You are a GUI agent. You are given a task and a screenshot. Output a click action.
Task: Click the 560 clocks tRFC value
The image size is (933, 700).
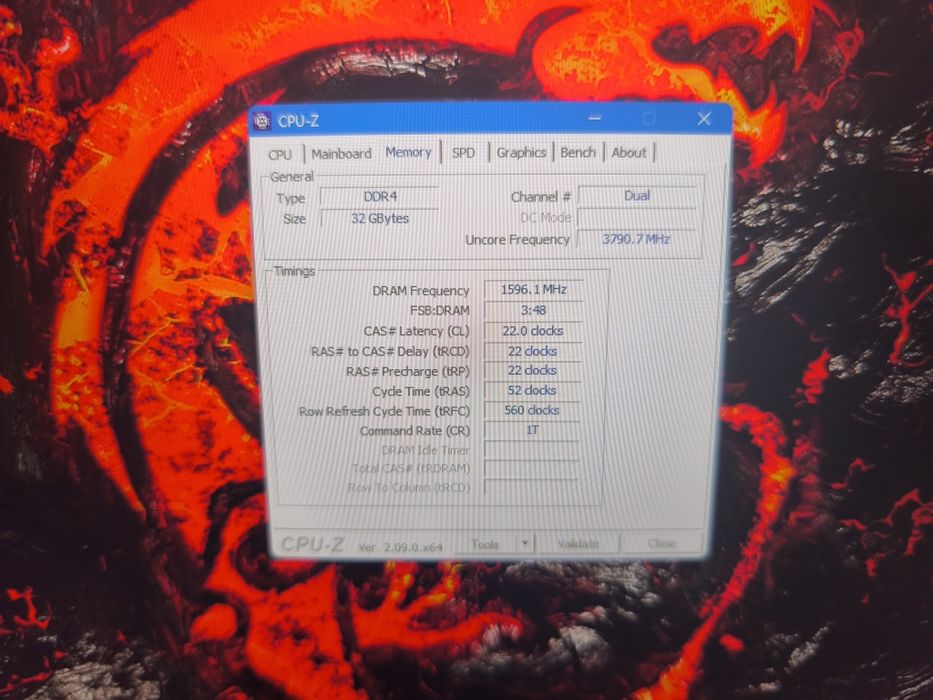pyautogui.click(x=533, y=410)
